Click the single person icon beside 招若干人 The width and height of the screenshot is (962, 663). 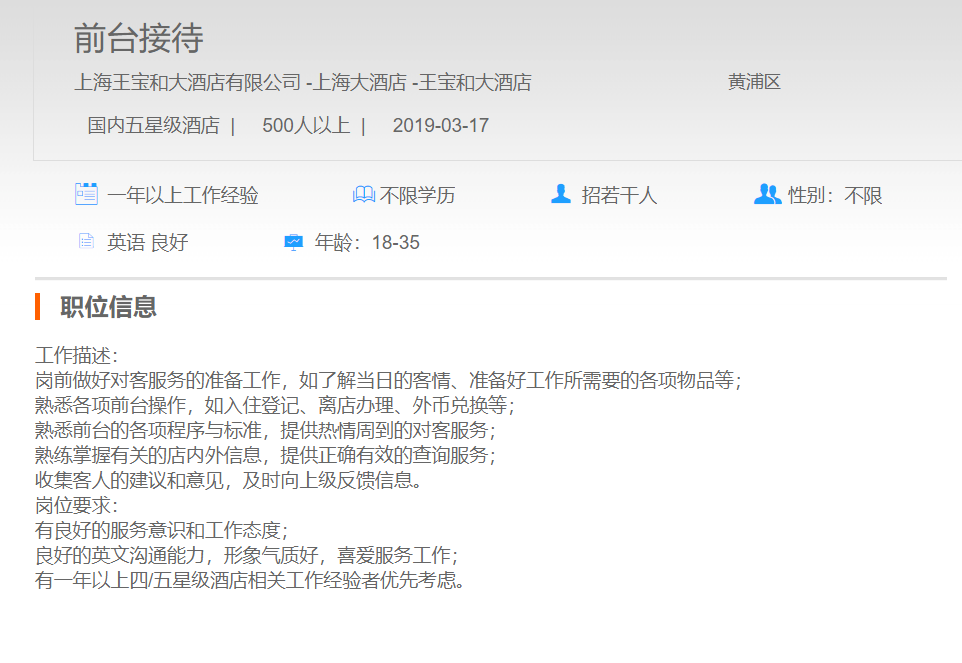(x=561, y=194)
